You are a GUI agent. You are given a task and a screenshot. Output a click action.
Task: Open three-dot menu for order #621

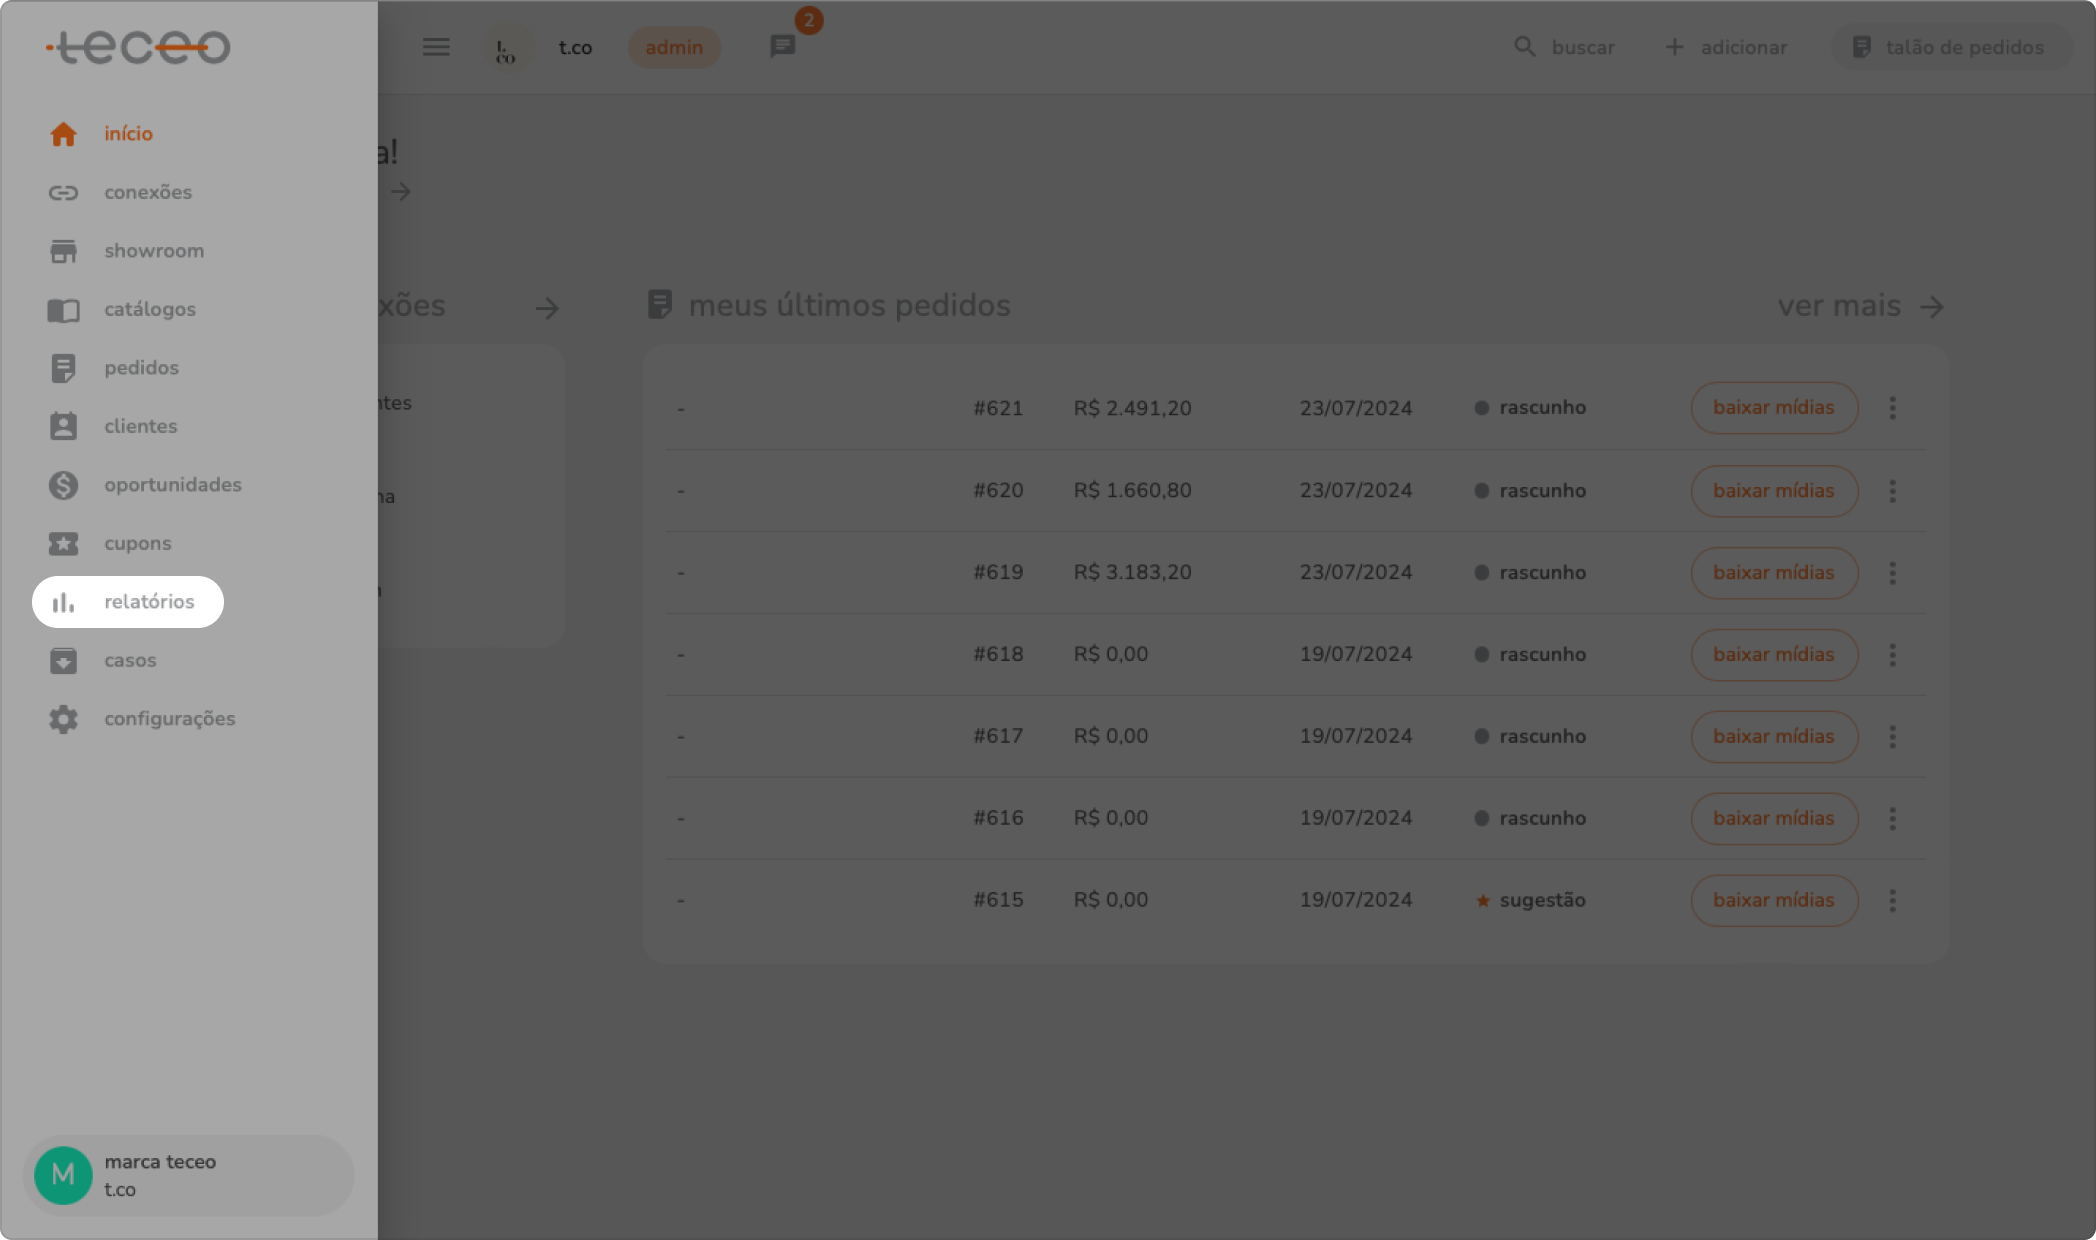1892,408
